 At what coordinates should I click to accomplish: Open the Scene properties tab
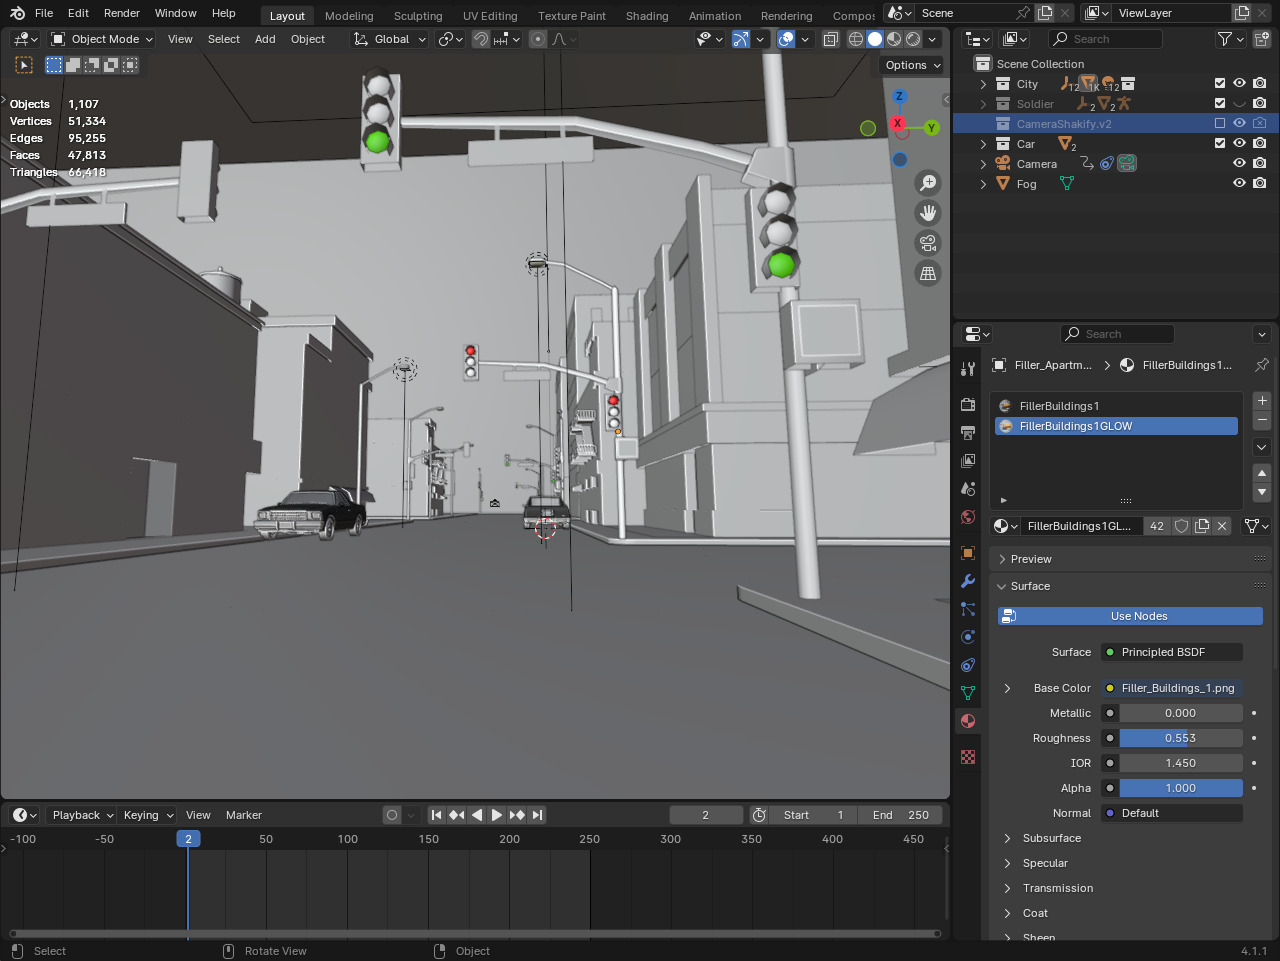tap(968, 489)
